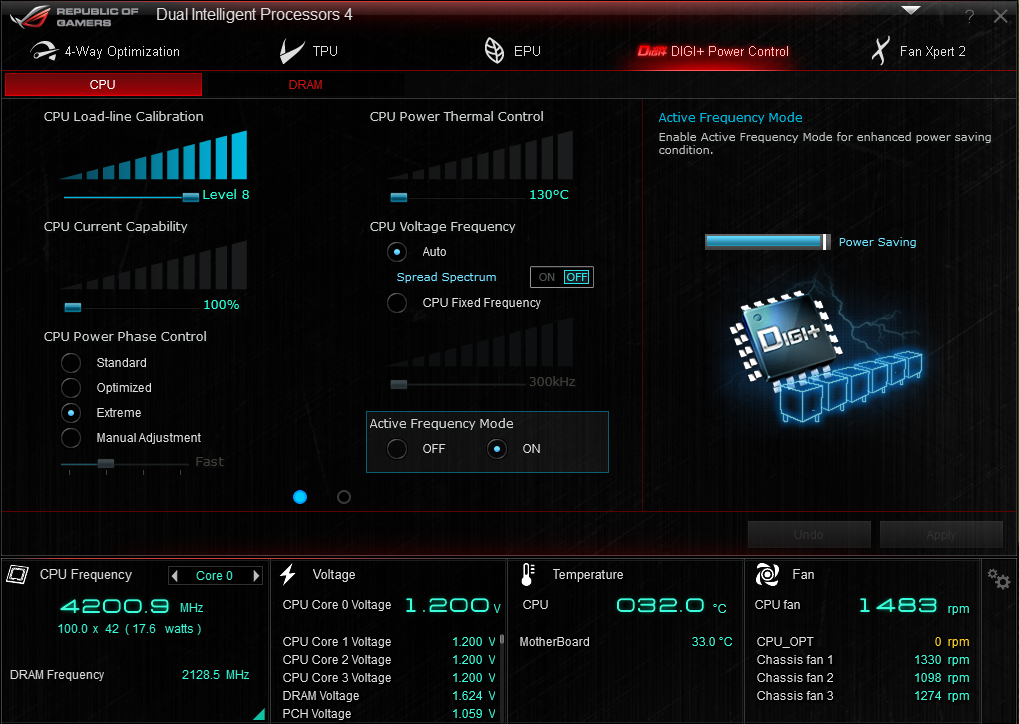Adjust Manual Adjustment Fast slider handle
The height and width of the screenshot is (724, 1019).
click(x=106, y=463)
